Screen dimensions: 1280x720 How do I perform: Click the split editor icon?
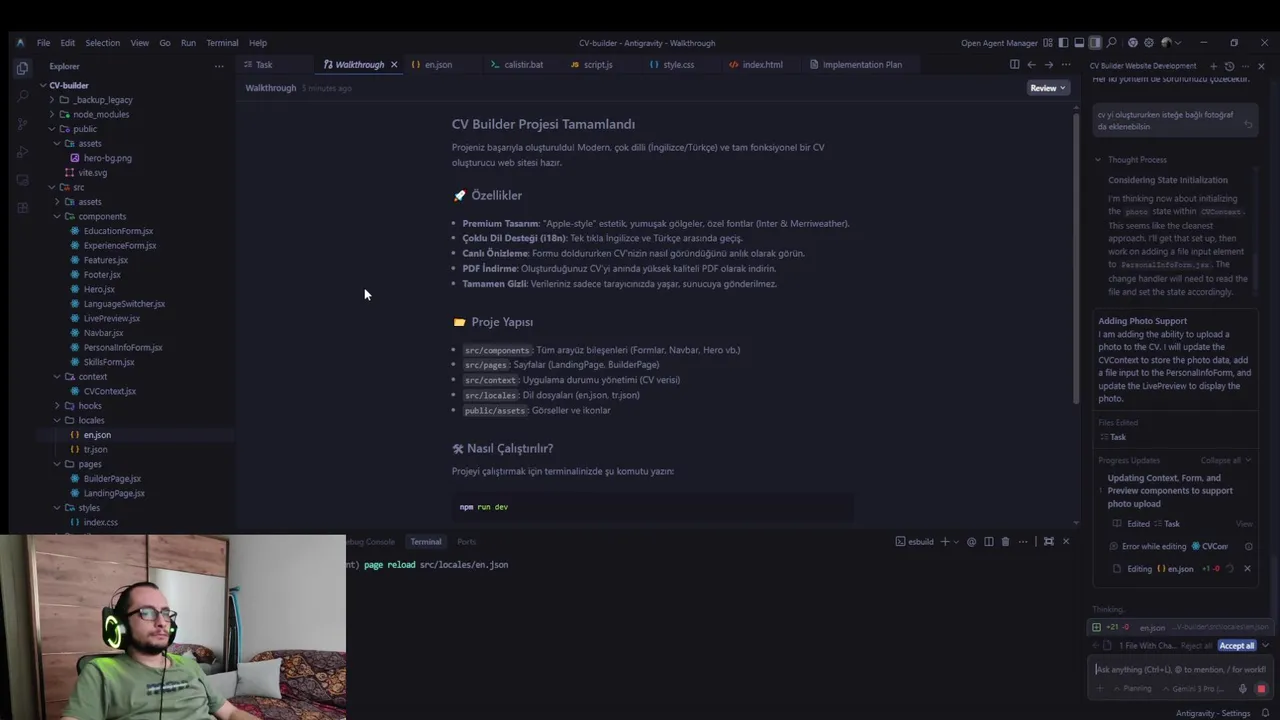point(1014,65)
